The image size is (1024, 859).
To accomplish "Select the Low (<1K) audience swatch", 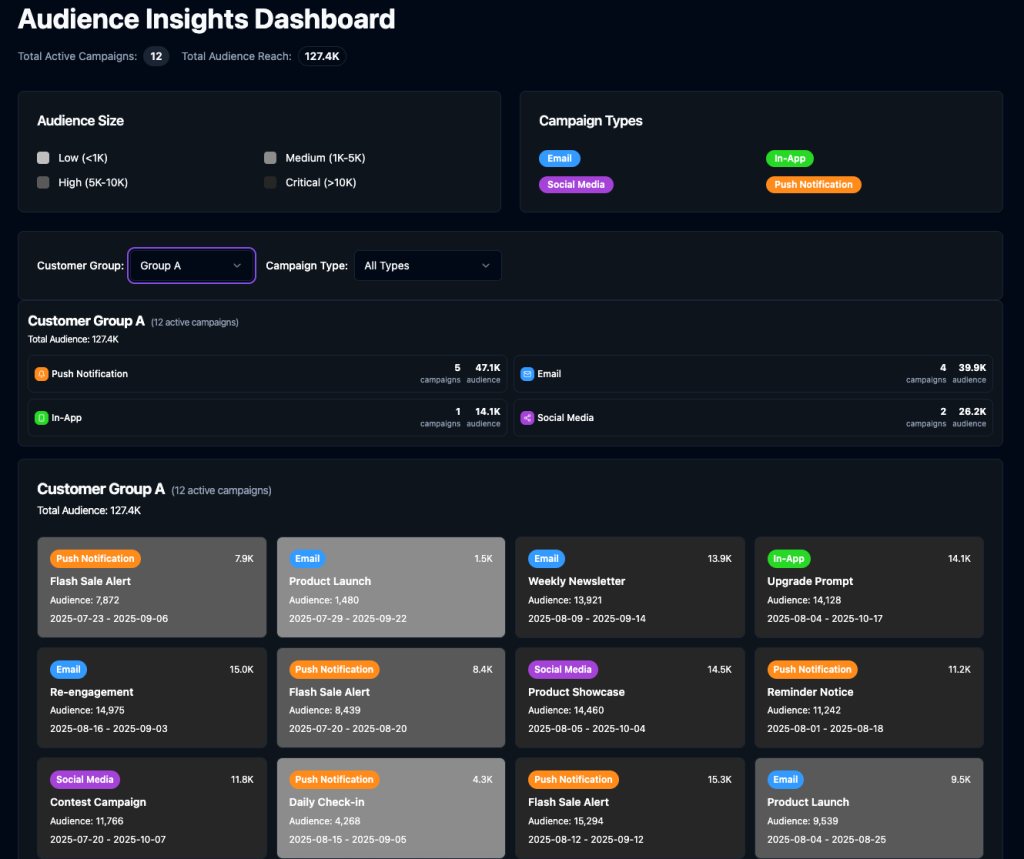I will [x=43, y=158].
